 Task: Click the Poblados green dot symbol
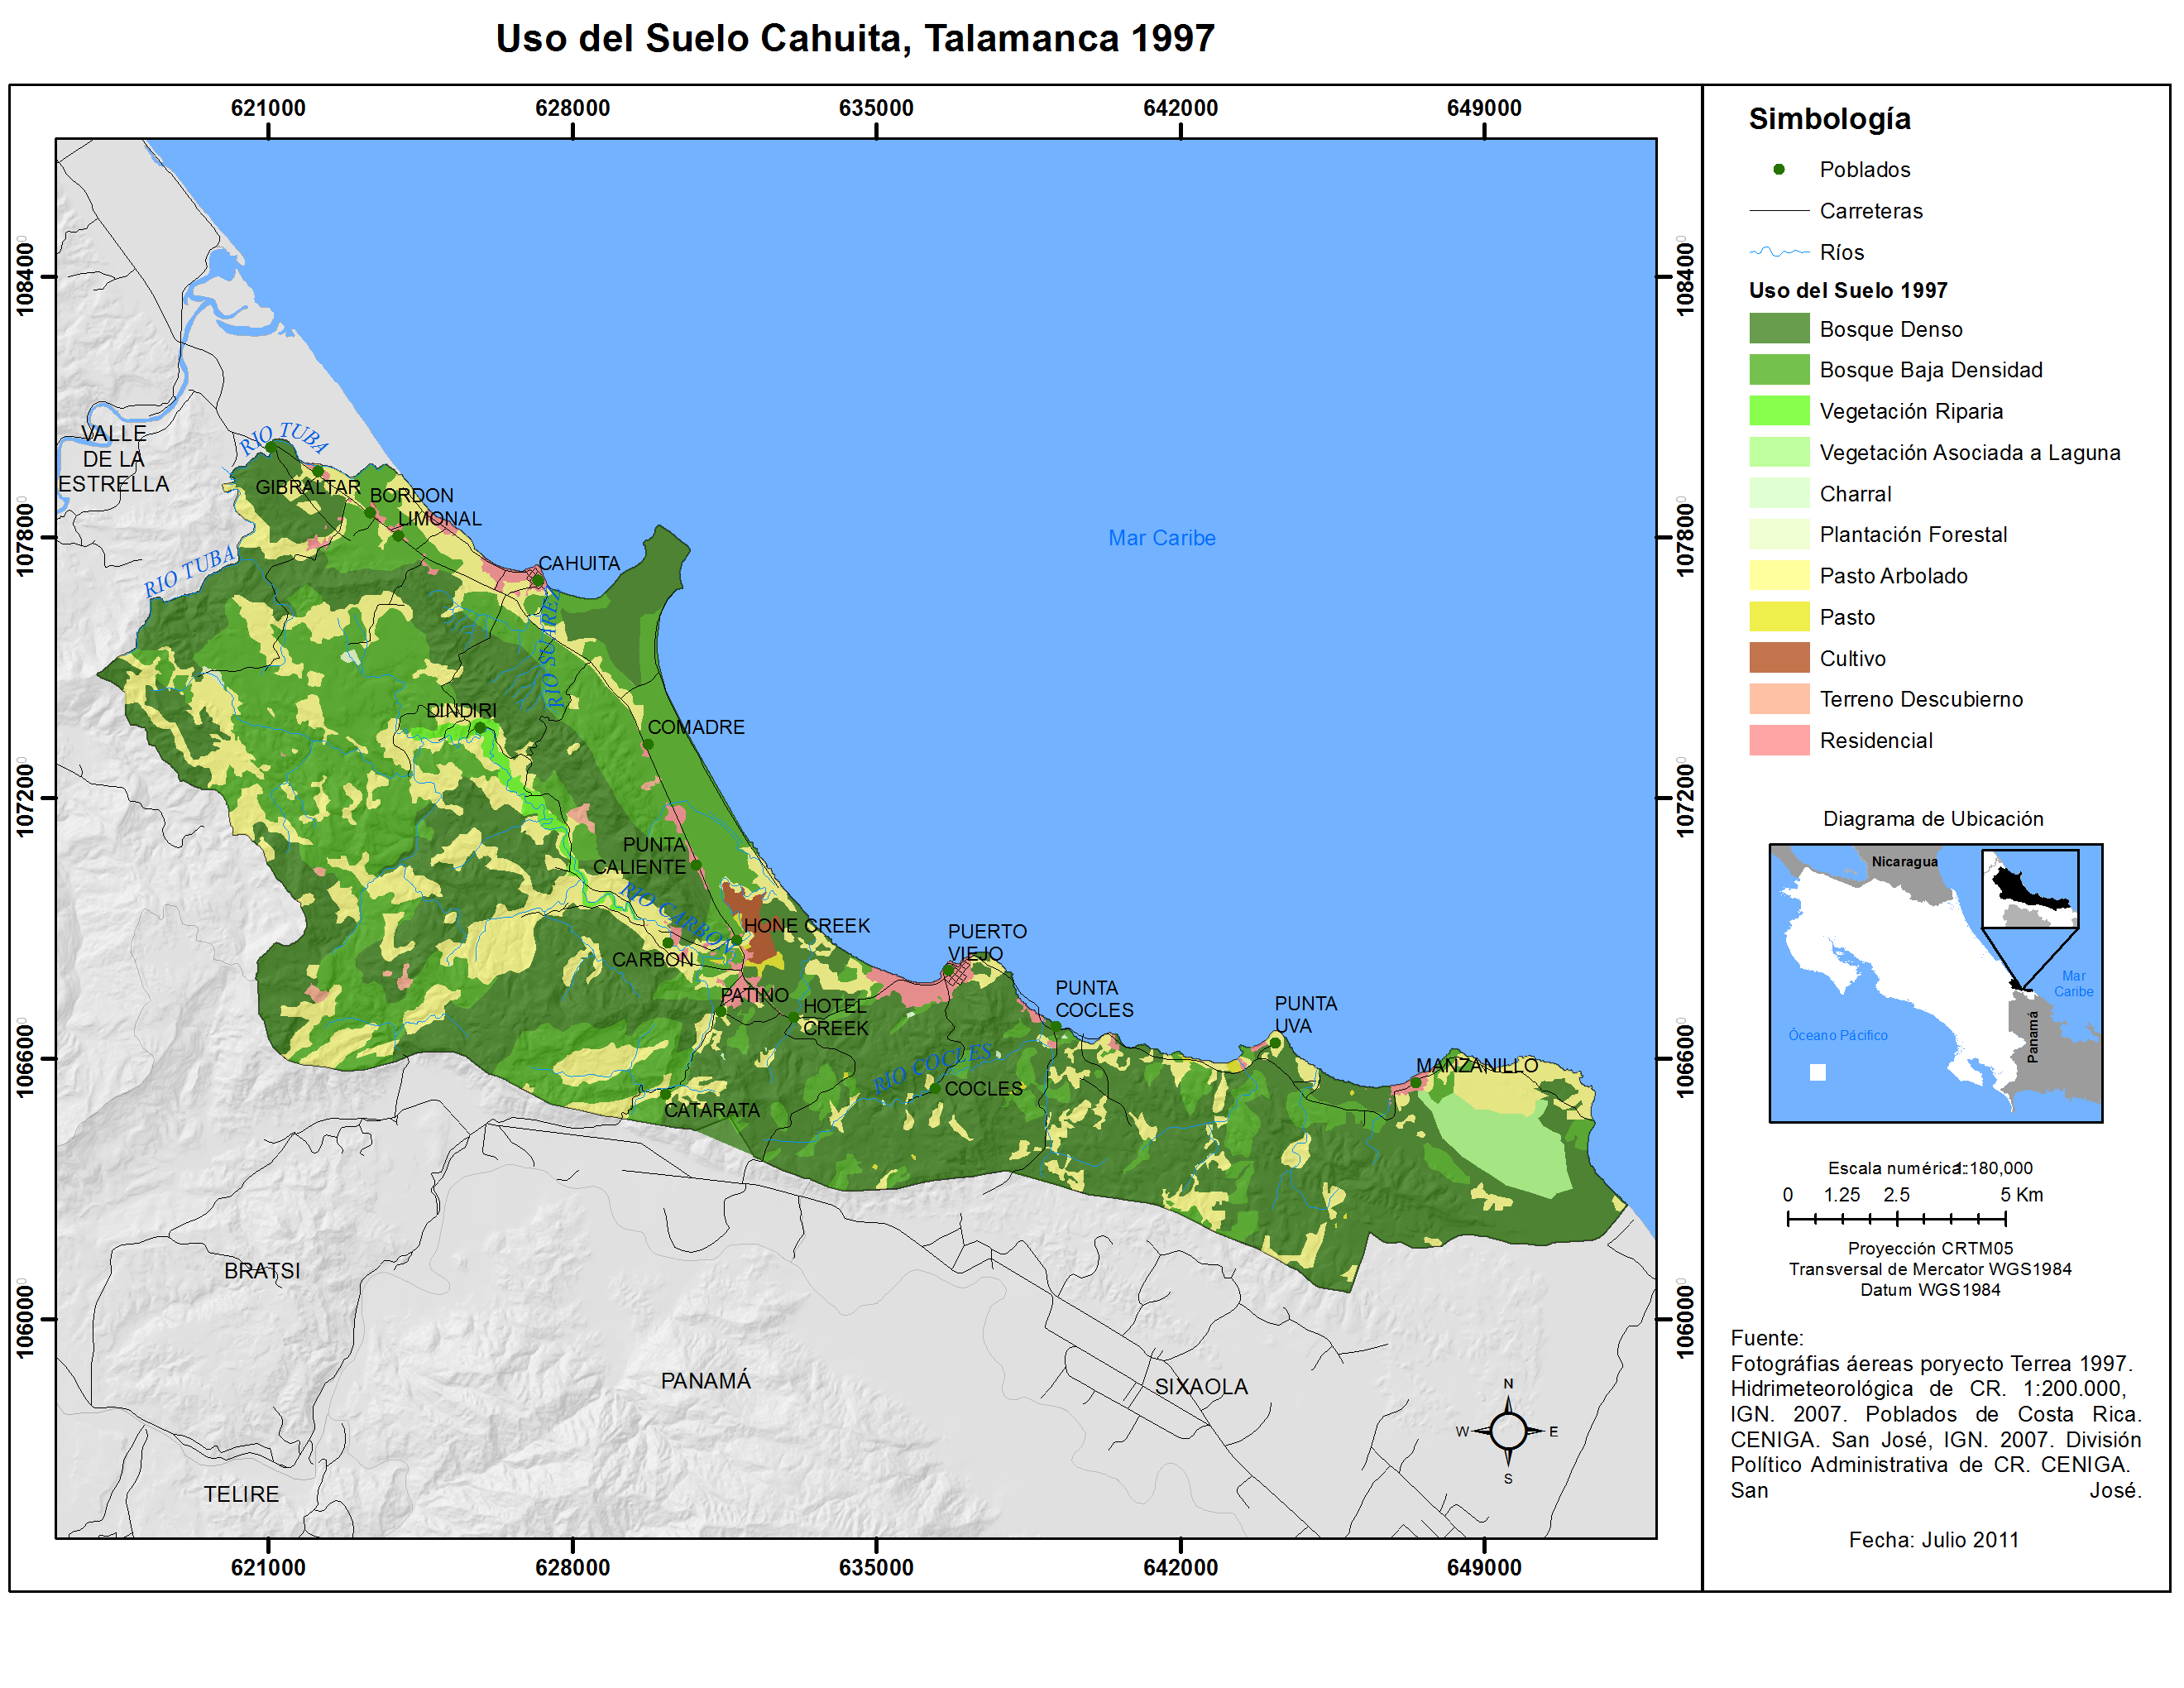1779,169
